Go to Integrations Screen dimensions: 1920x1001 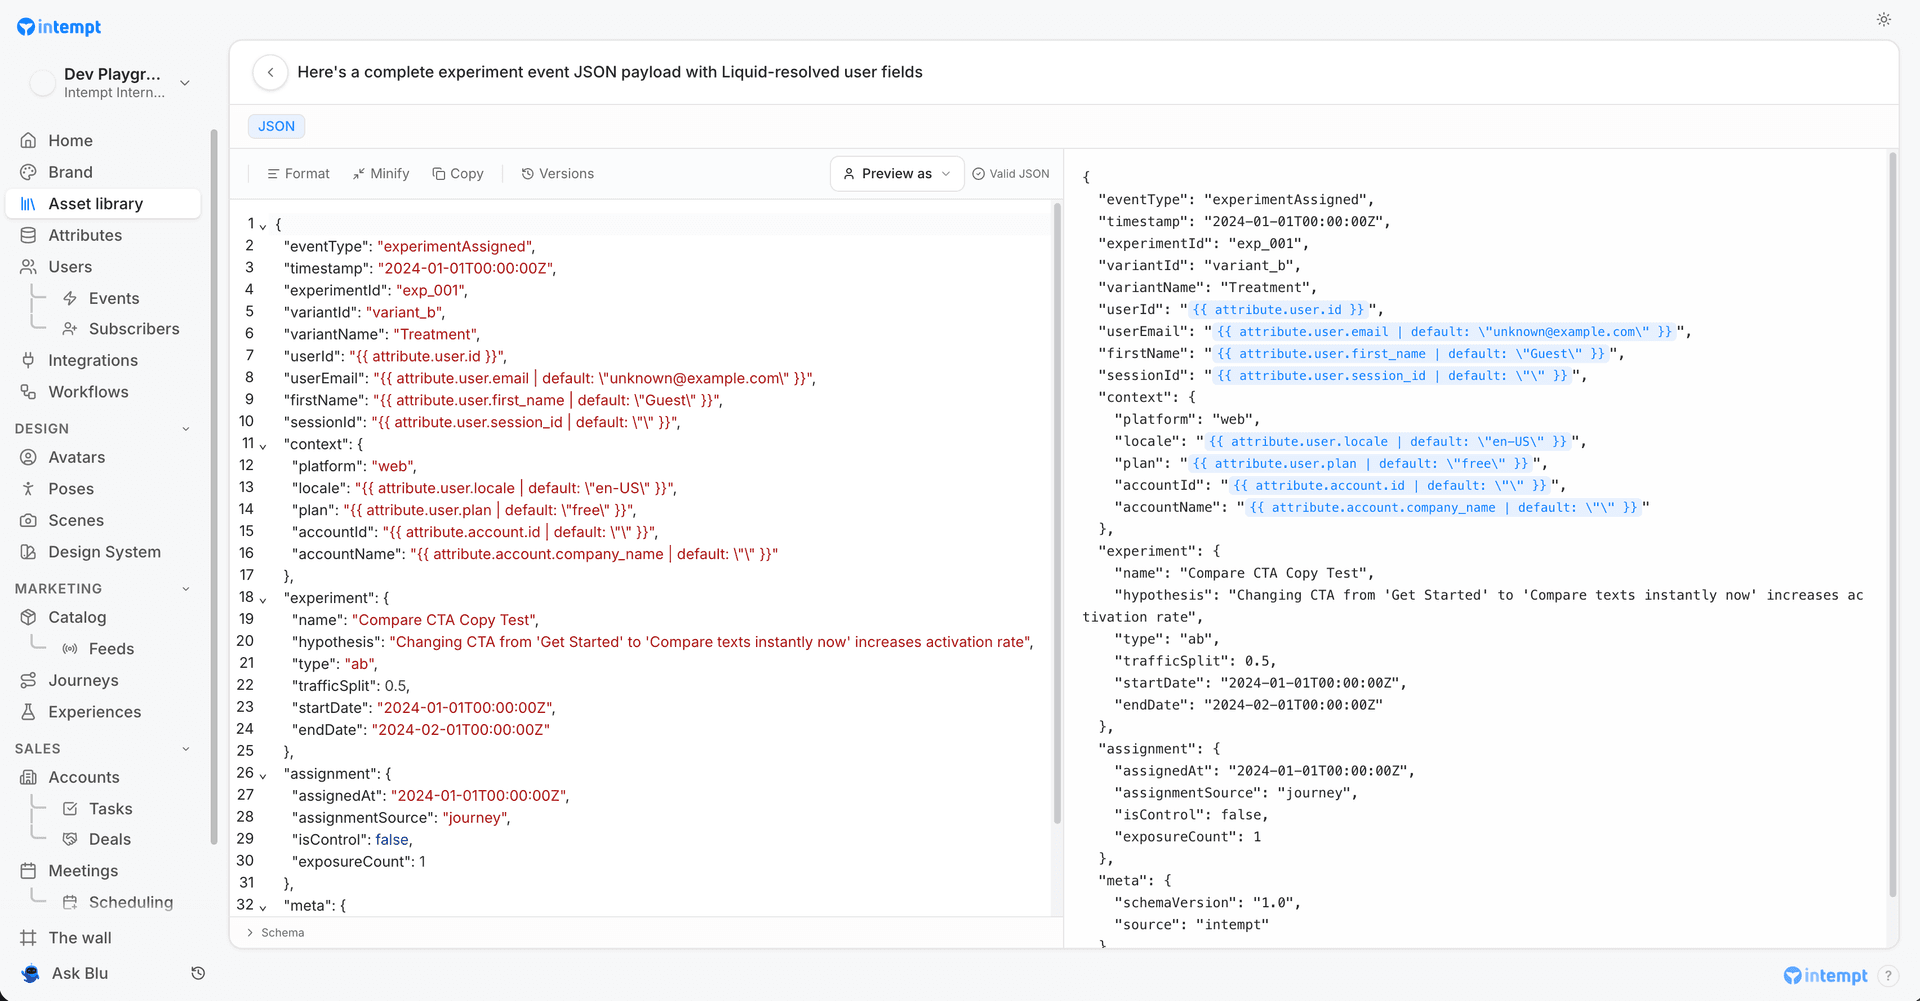103,360
